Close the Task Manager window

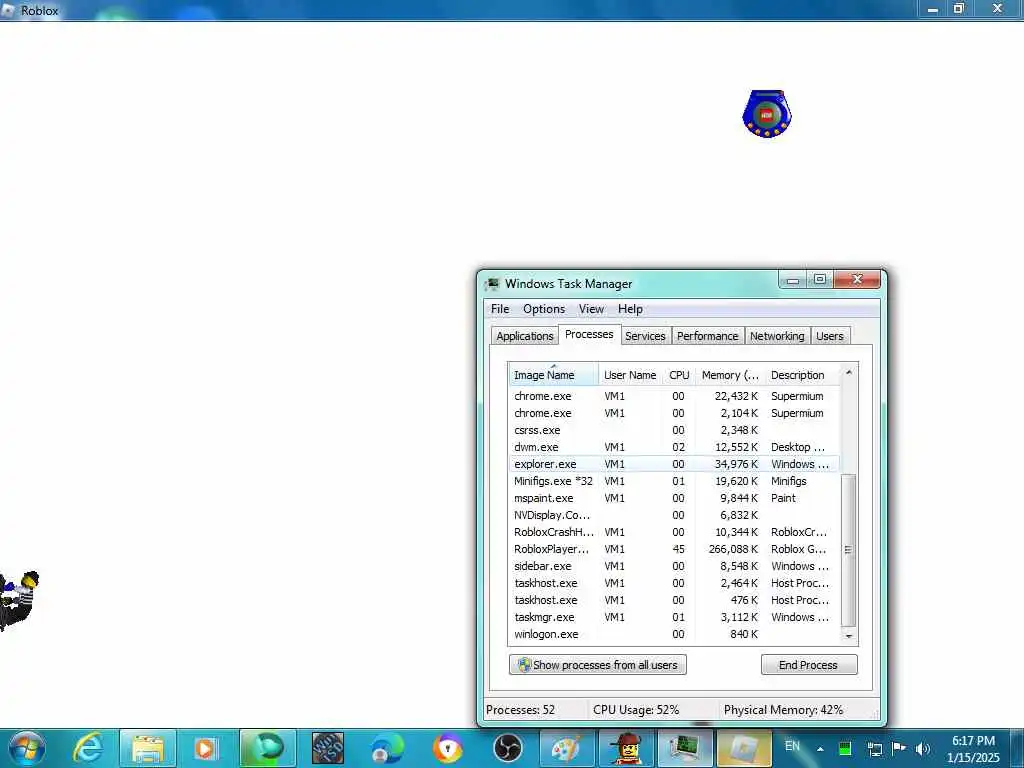[x=857, y=280]
